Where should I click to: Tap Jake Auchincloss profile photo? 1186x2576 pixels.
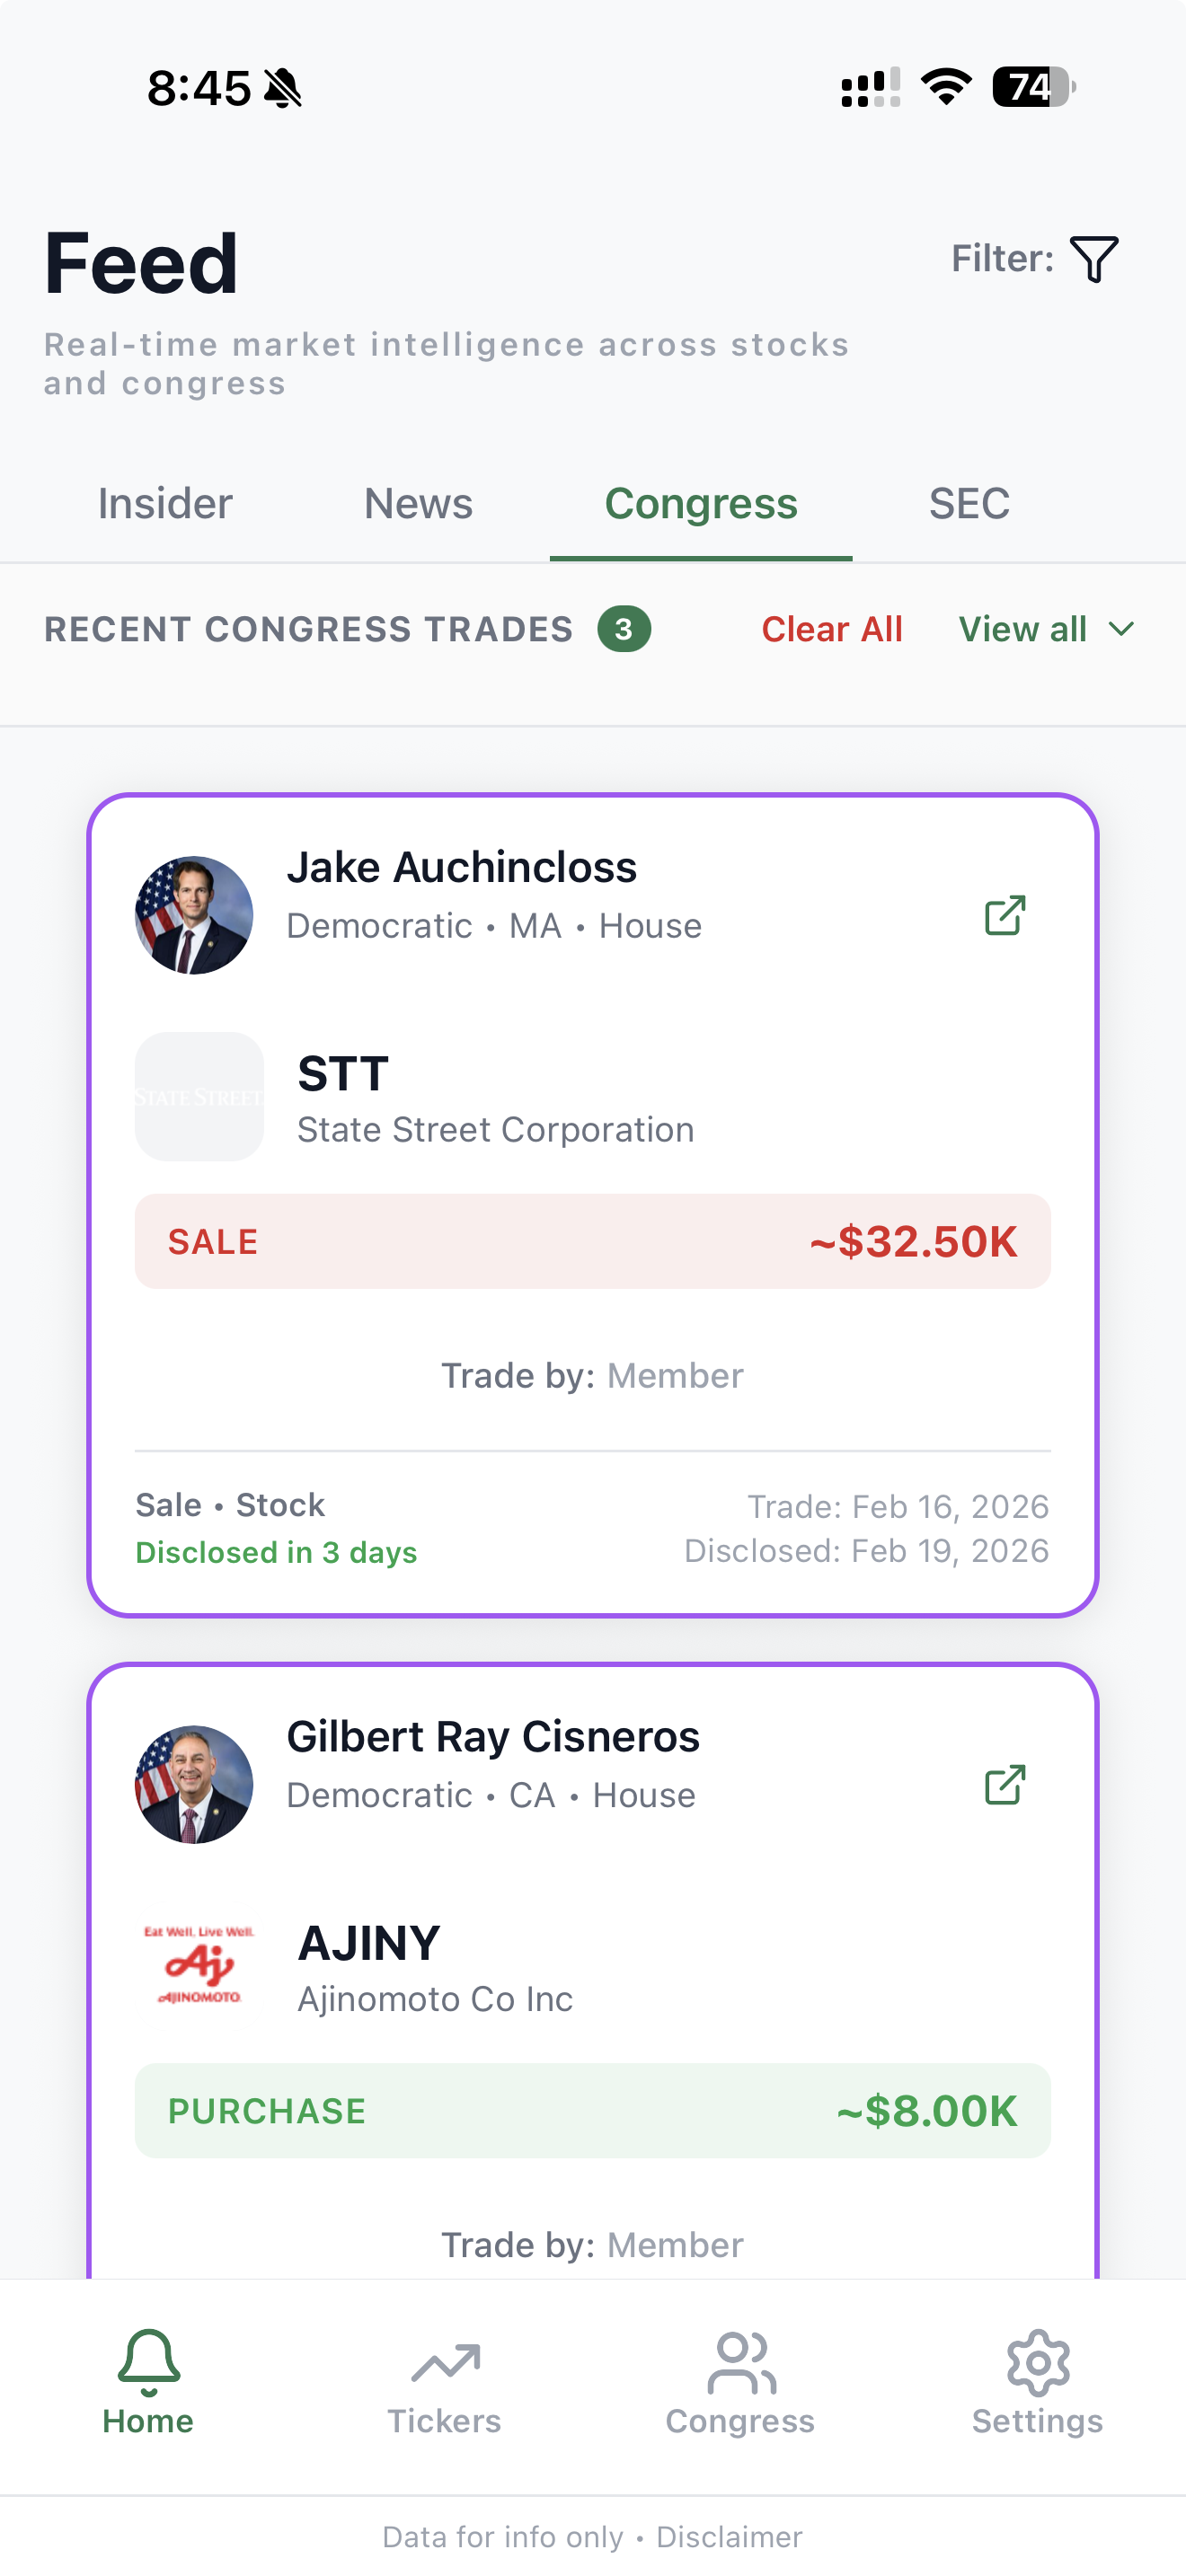coord(194,915)
